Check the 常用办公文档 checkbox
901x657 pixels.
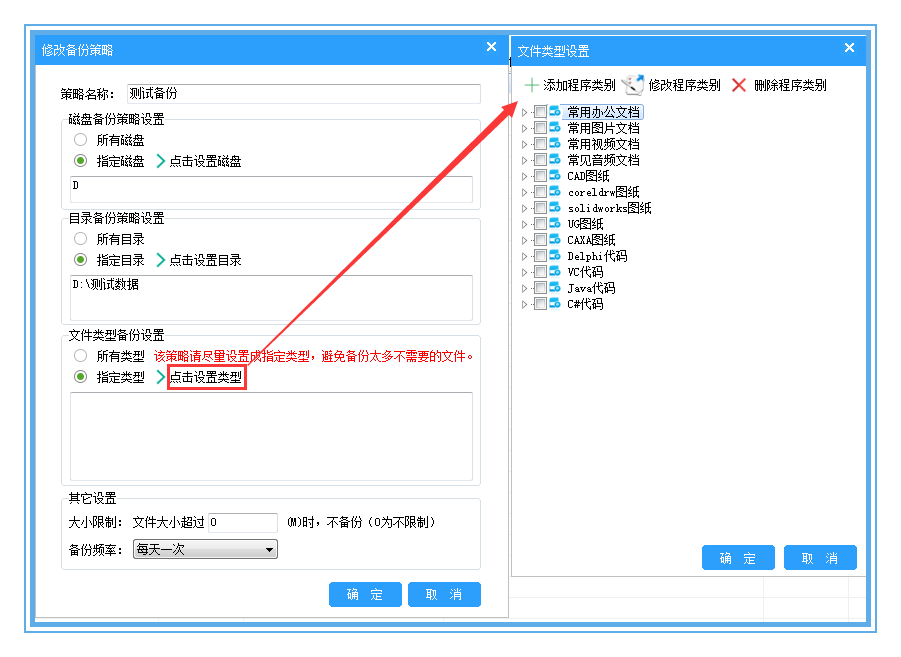click(539, 112)
